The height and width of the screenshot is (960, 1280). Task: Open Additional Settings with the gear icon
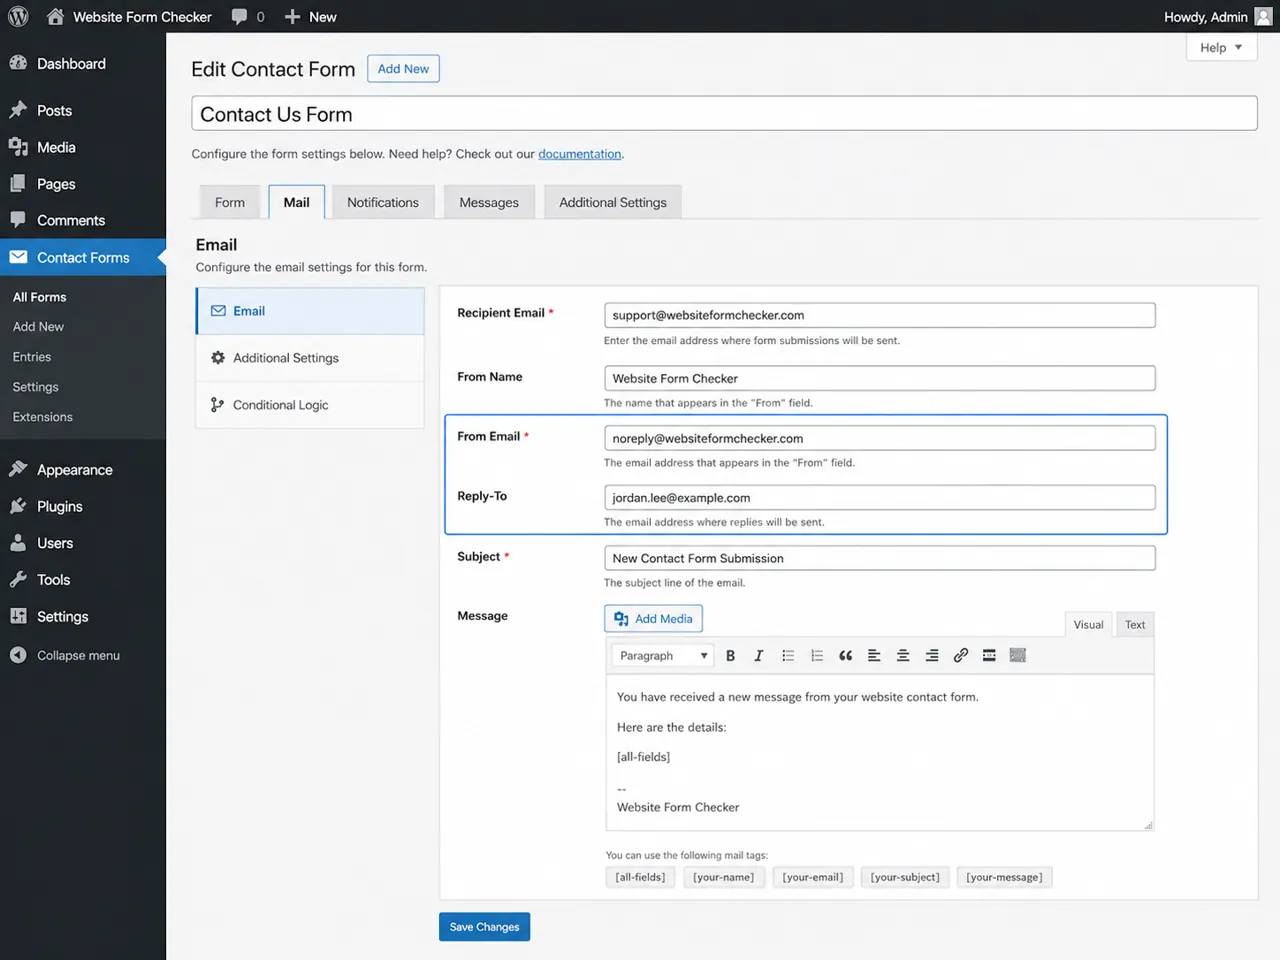tap(310, 358)
